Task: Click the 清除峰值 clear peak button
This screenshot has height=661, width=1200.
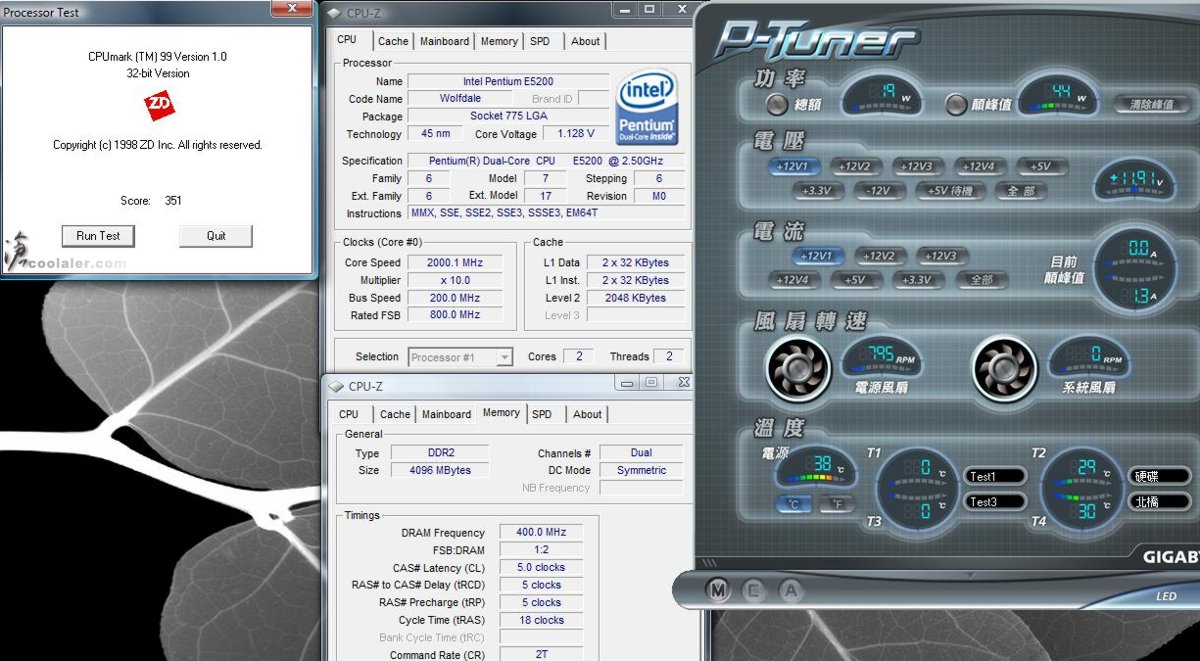Action: tap(1151, 104)
